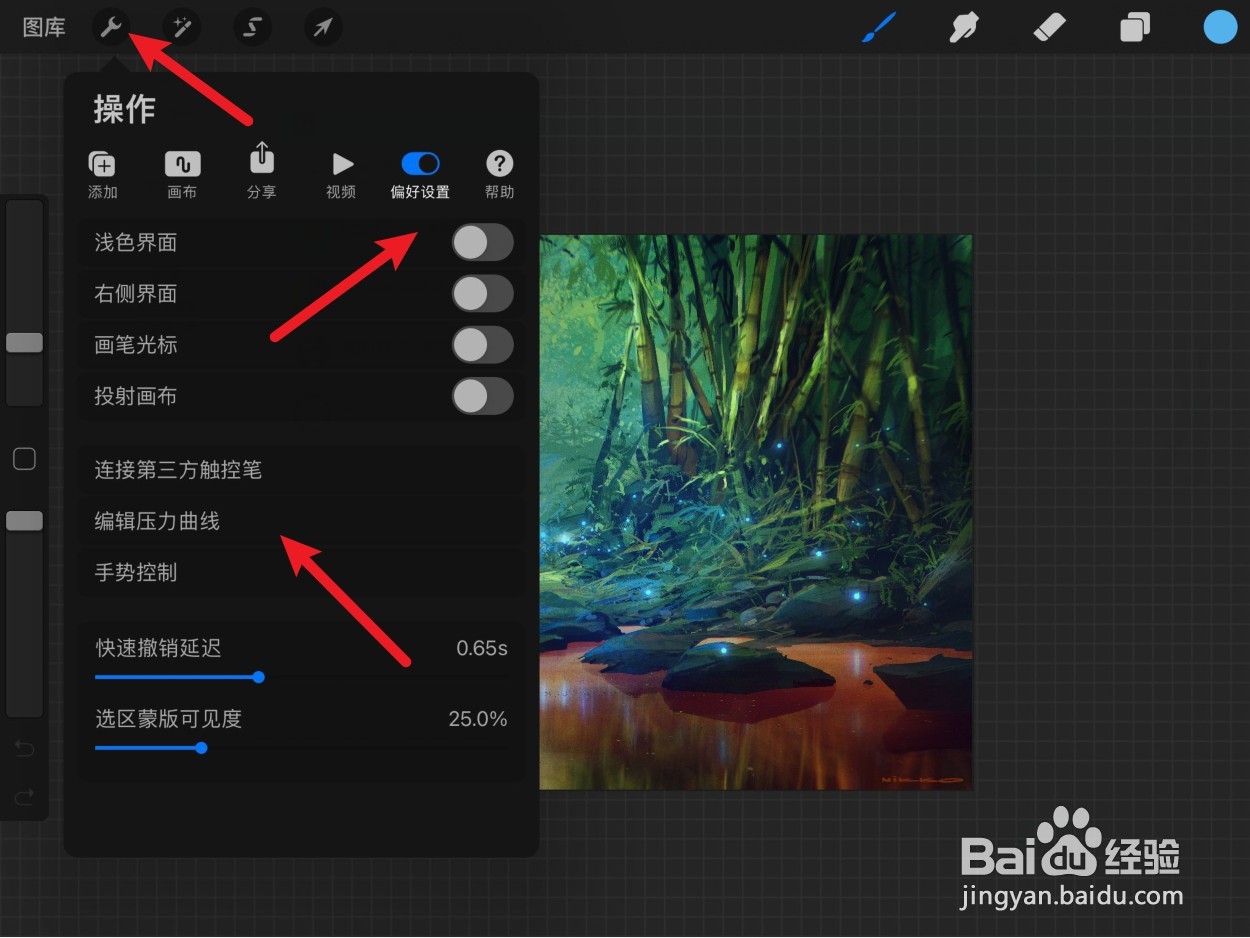Tap the wrench Actions icon
The image size is (1250, 938).
point(111,27)
